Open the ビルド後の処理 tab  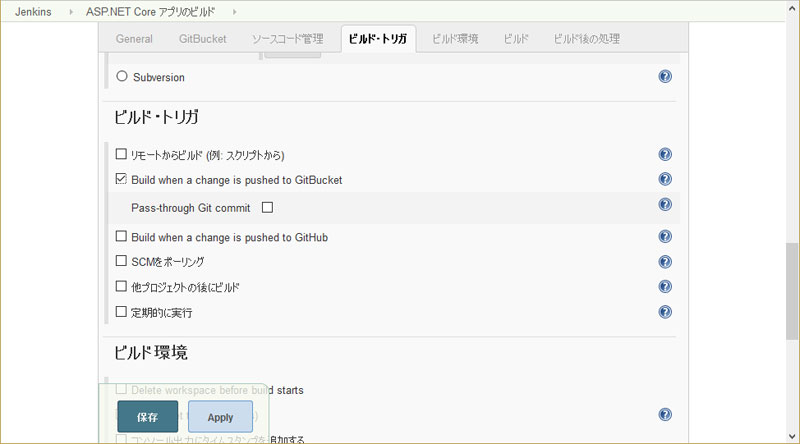587,39
